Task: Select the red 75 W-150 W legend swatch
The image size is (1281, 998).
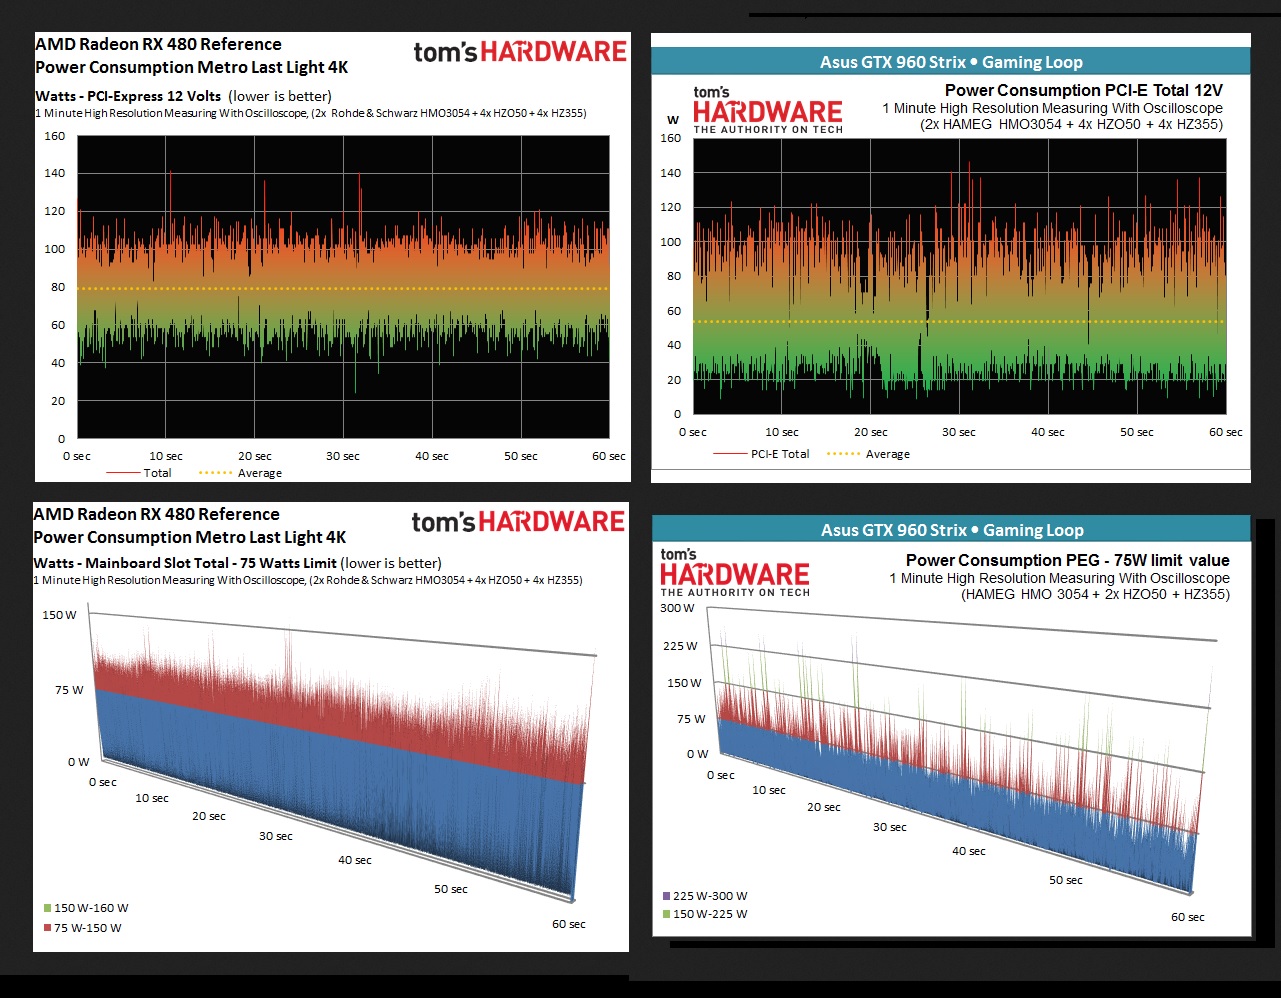Action: pos(48,928)
